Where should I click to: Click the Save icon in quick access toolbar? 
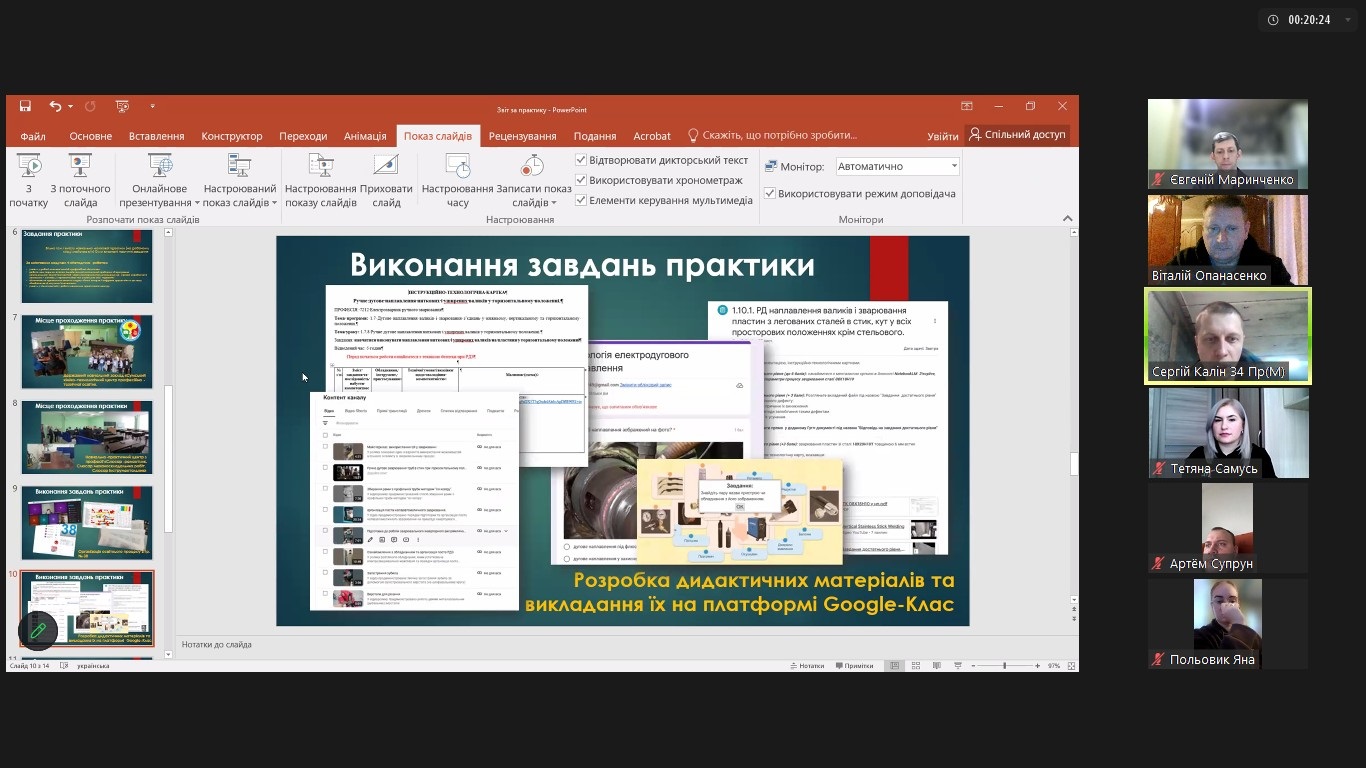25,106
